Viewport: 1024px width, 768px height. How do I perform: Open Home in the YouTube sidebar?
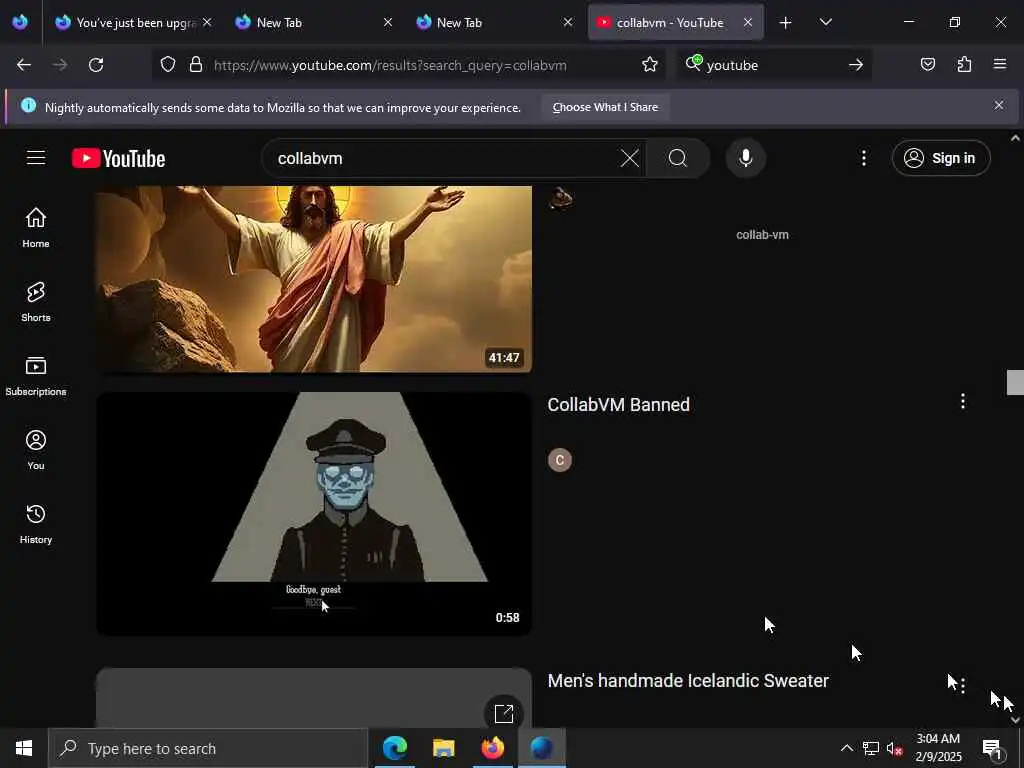pos(36,227)
